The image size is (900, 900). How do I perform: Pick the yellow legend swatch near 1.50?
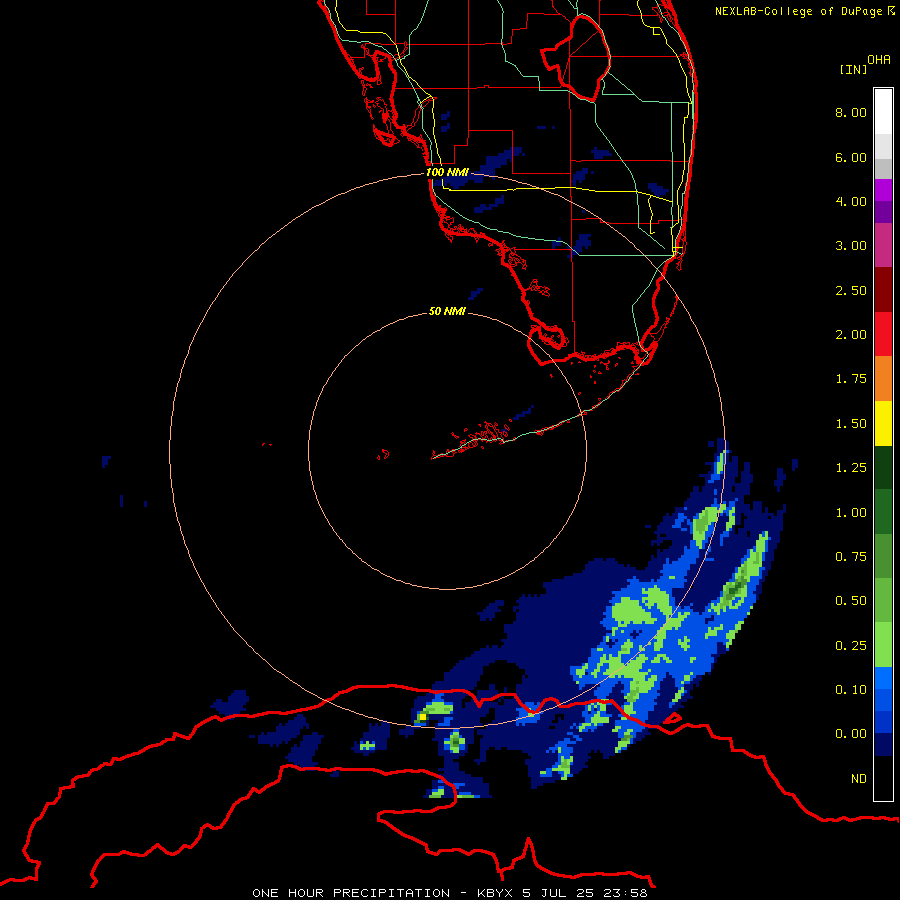[x=883, y=423]
